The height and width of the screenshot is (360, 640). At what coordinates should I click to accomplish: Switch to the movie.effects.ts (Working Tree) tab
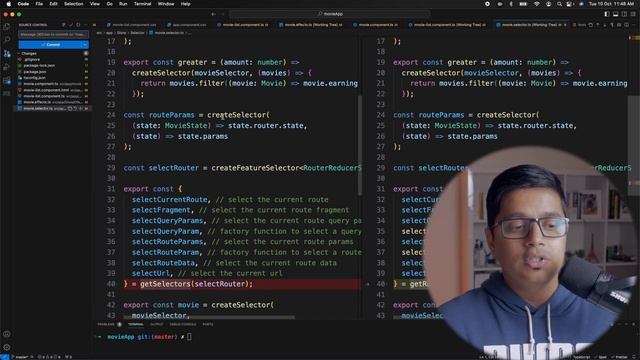312,25
